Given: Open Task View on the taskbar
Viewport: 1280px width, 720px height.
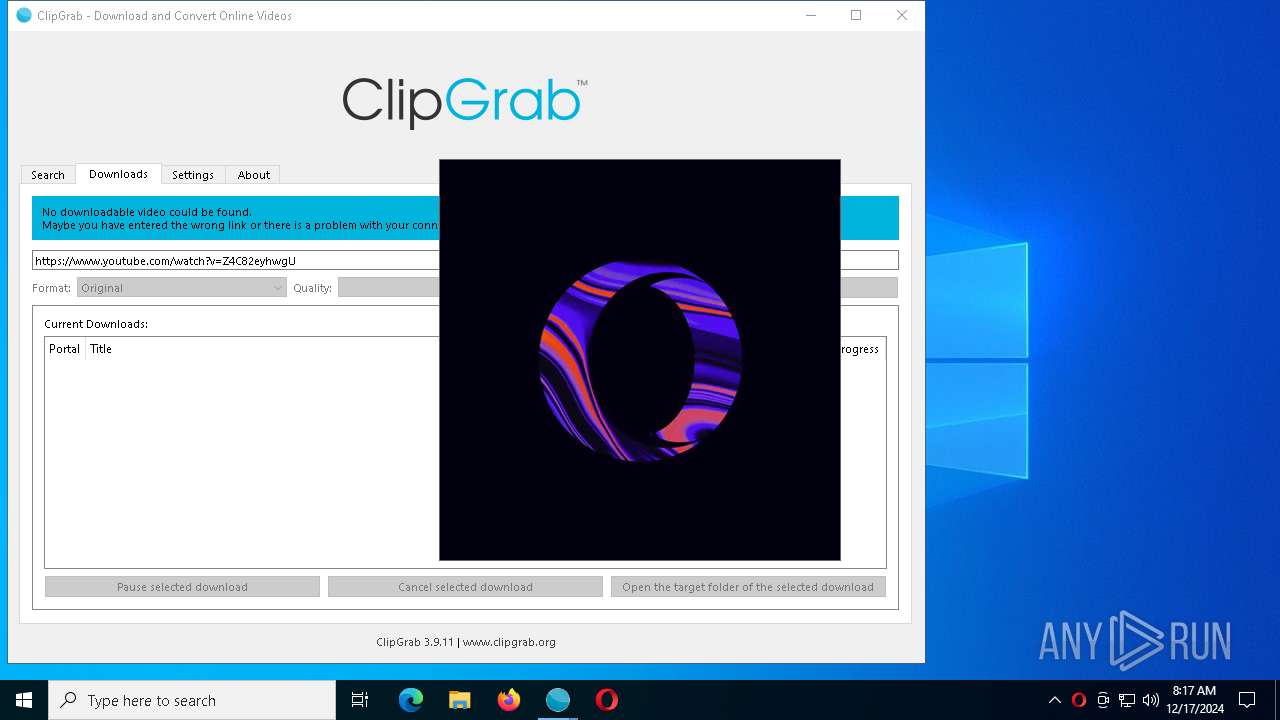Looking at the screenshot, I should pos(360,700).
